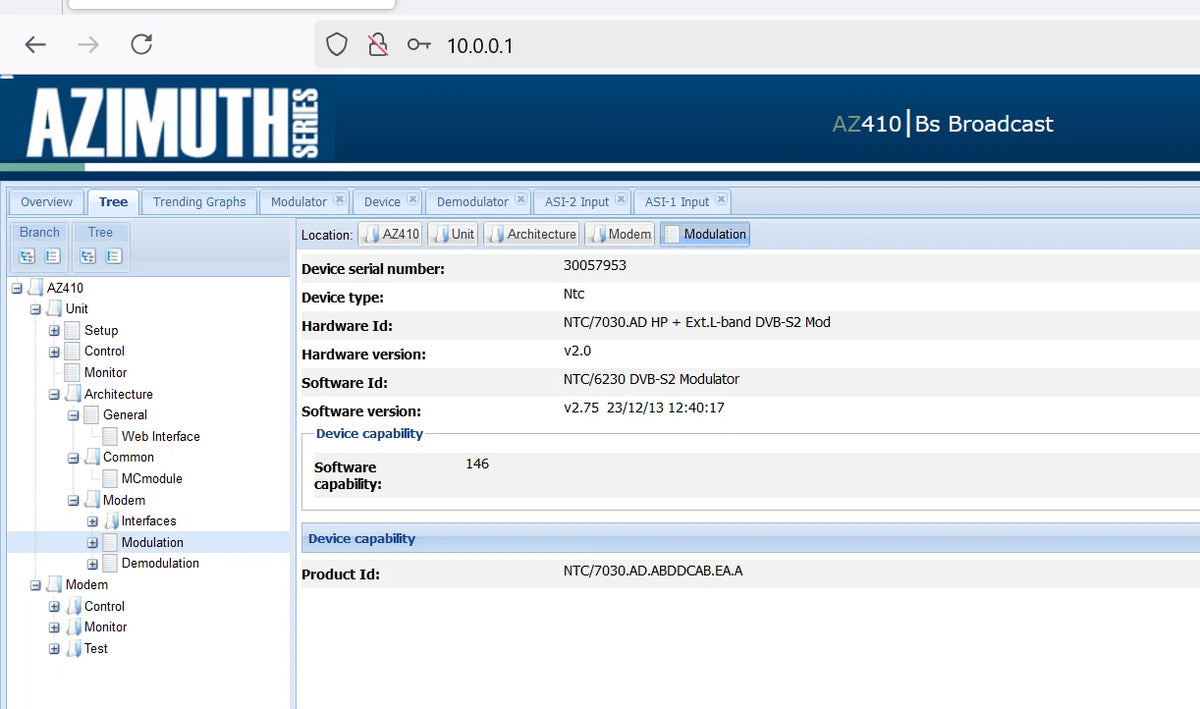Expand the Interfaces tree node
This screenshot has width=1200, height=709.
92,521
